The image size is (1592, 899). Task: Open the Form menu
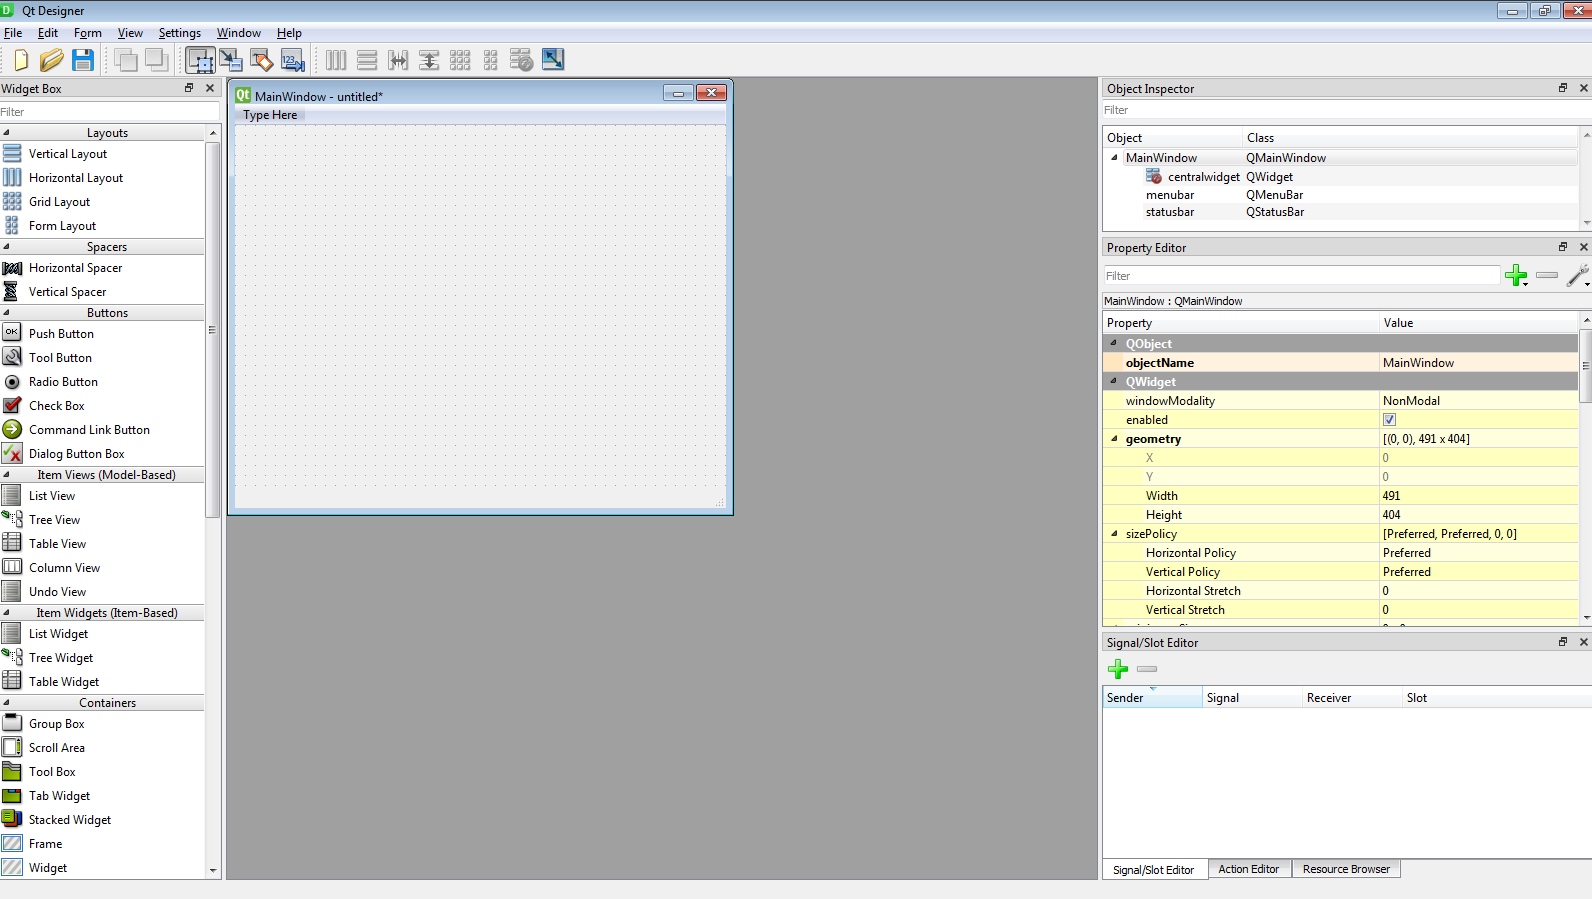point(87,33)
